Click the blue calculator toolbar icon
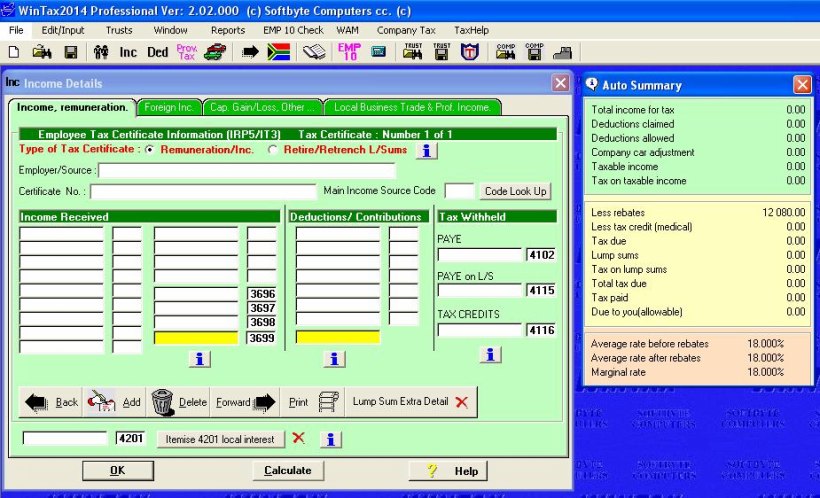Viewport: 820px width, 498px height. (379, 52)
